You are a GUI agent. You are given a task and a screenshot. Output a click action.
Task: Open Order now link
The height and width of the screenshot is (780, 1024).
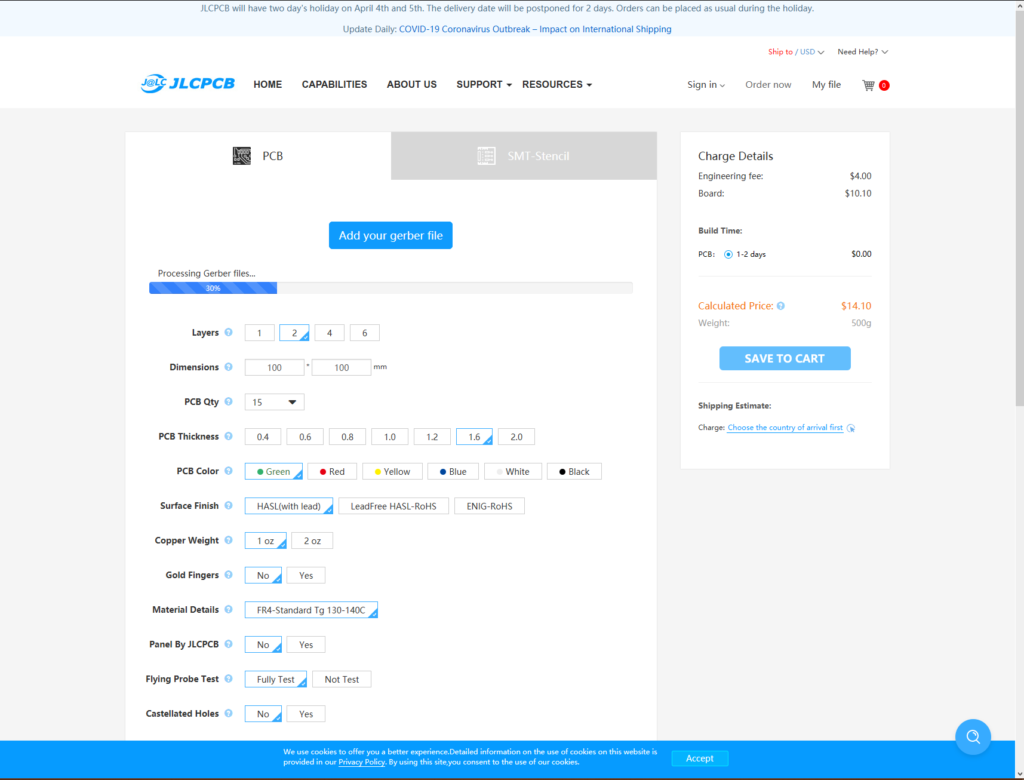click(x=768, y=85)
